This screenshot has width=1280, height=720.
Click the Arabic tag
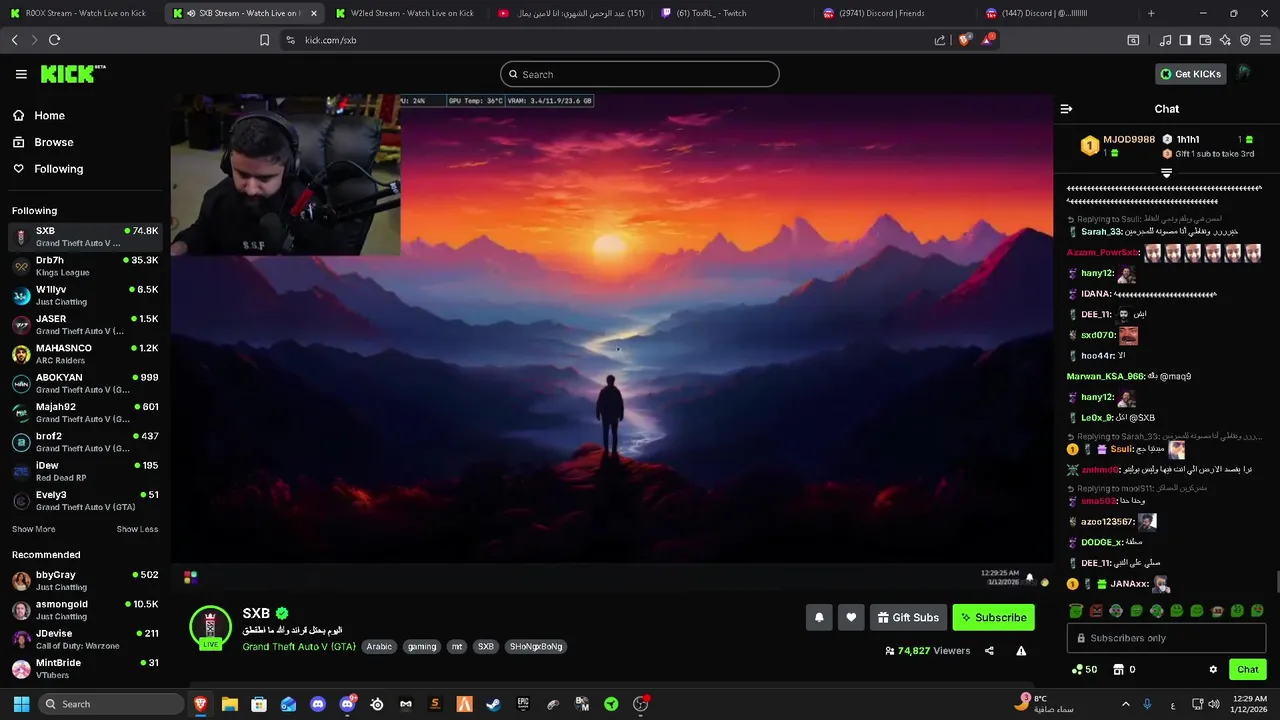tap(379, 647)
